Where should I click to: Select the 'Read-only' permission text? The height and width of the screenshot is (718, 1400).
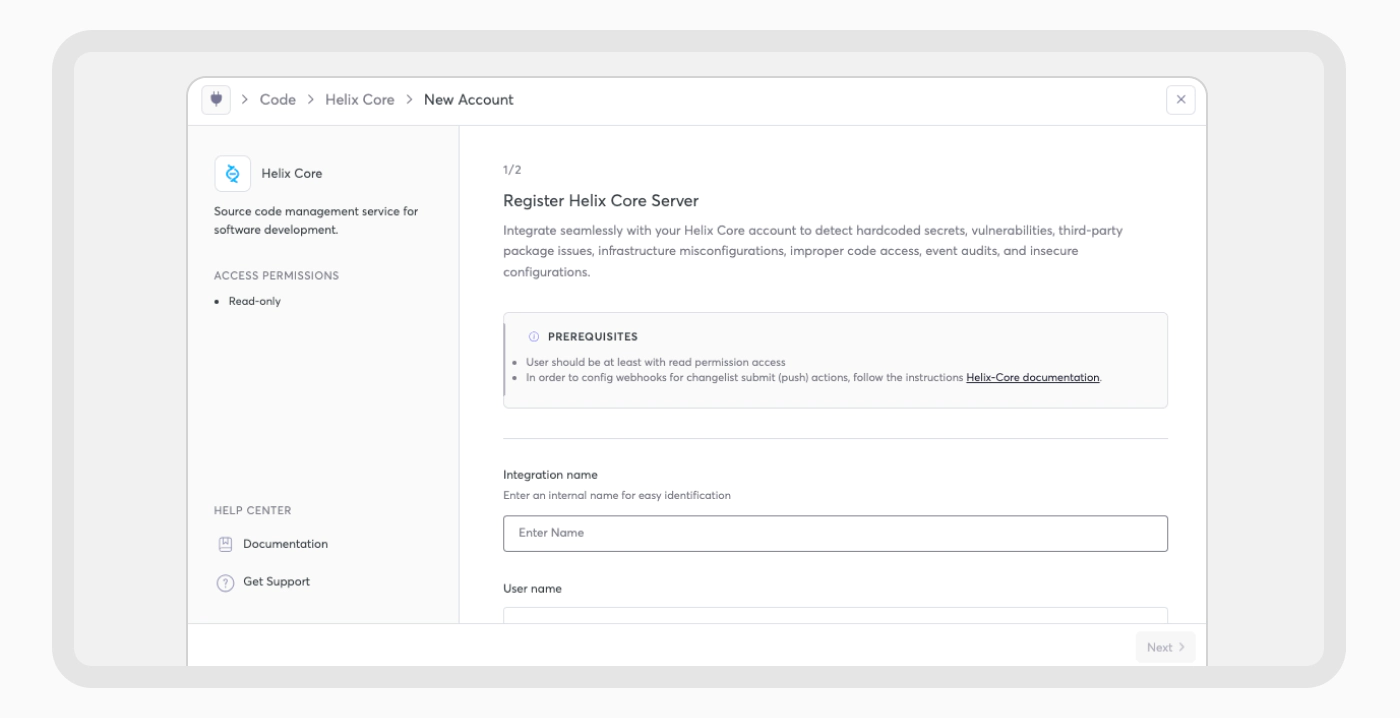(x=255, y=301)
